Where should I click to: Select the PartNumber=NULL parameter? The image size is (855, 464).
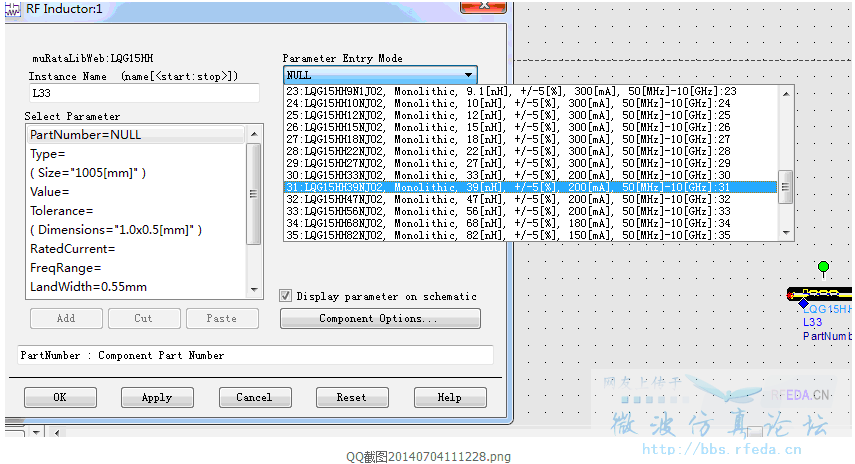136,135
